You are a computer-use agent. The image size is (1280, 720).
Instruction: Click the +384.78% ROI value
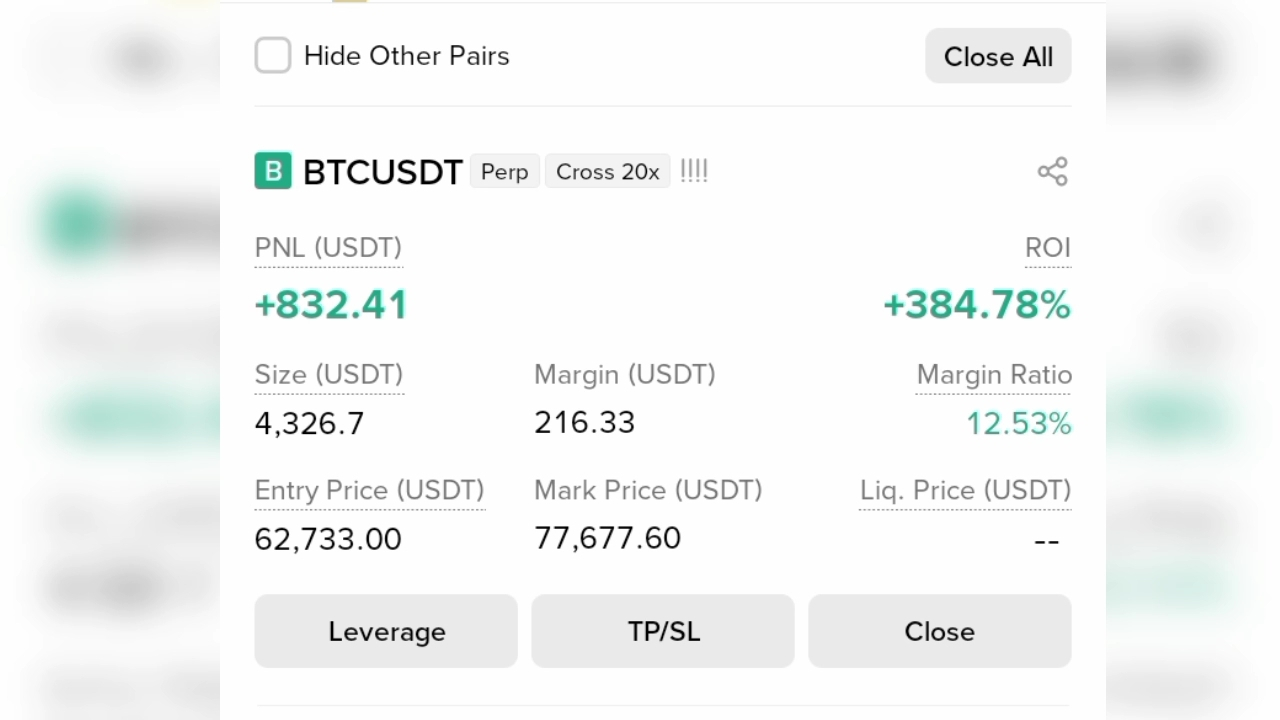click(x=977, y=305)
